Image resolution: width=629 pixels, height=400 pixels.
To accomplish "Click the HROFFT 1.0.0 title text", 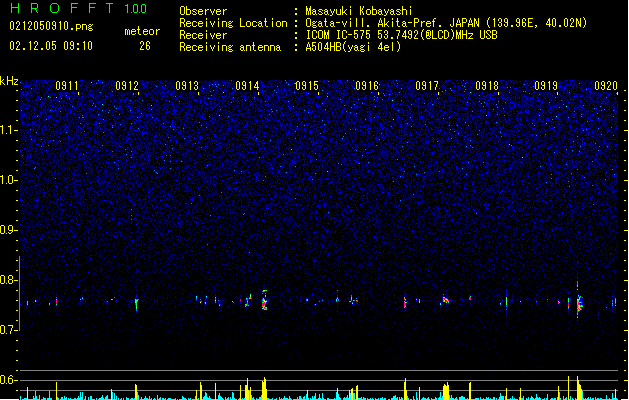I will 79,8.
